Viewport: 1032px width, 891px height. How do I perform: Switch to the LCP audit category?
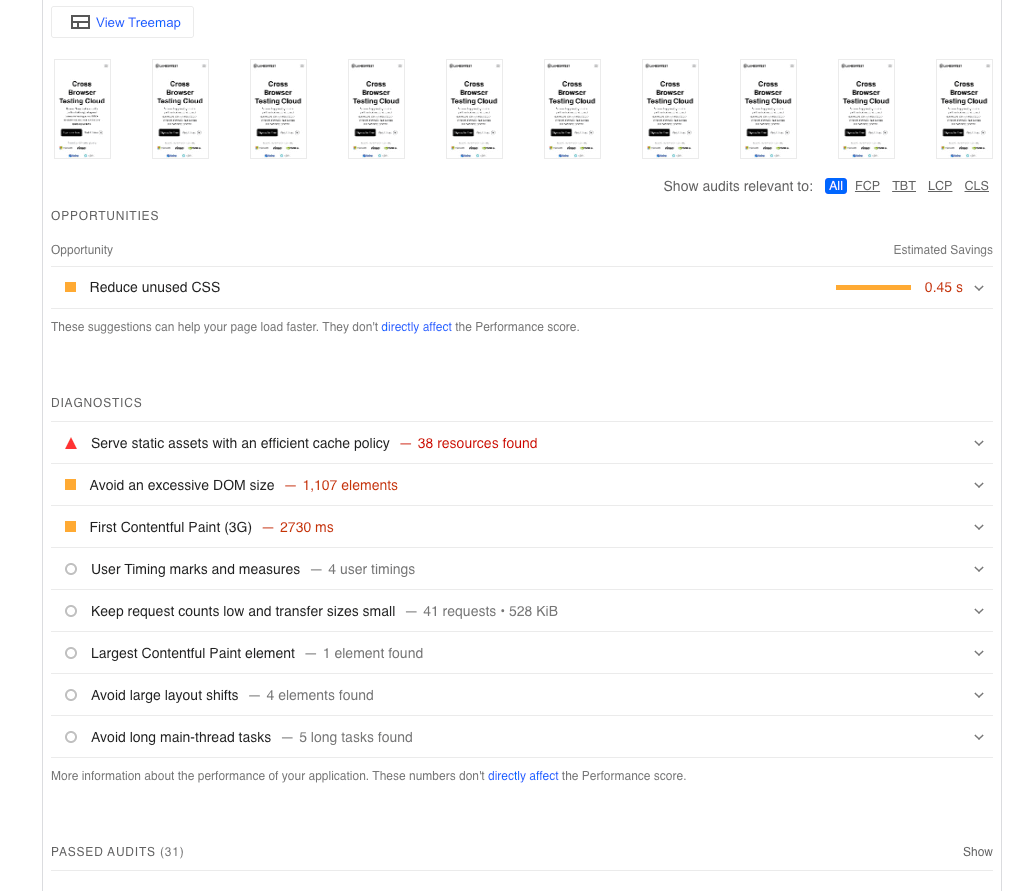(x=940, y=186)
